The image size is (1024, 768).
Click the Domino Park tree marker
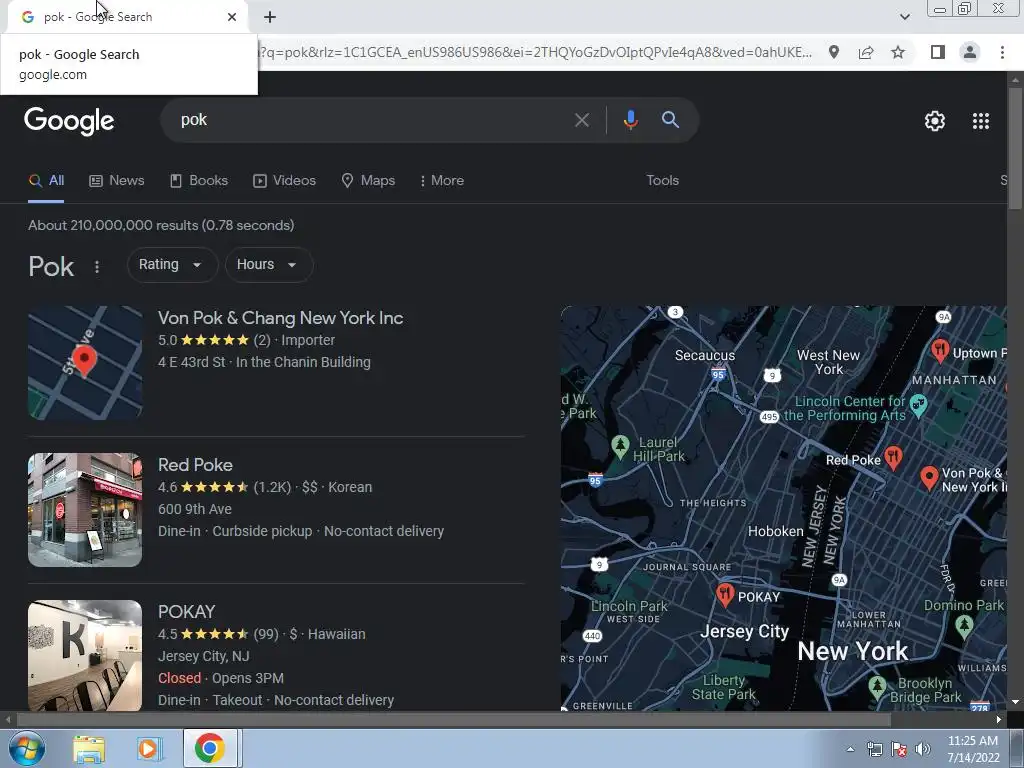(x=964, y=626)
